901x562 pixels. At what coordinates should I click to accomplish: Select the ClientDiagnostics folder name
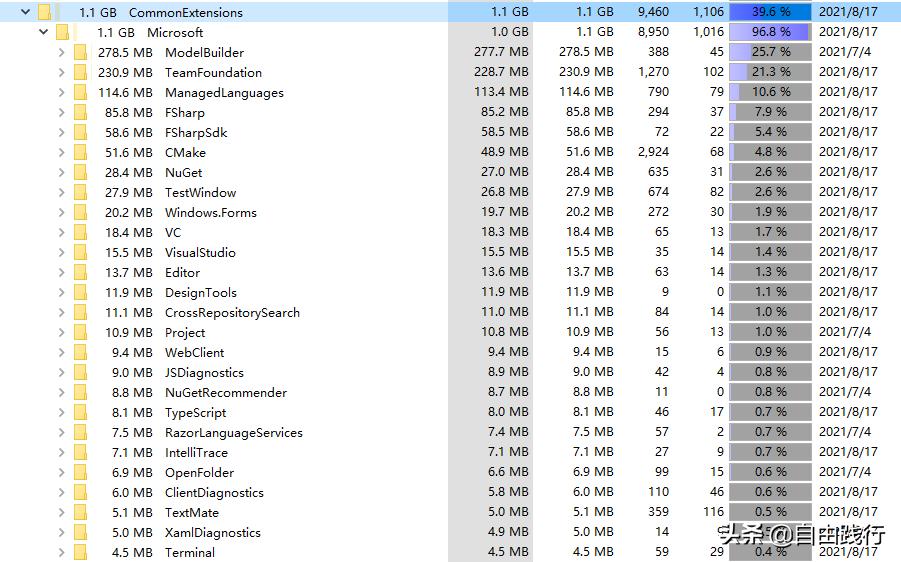coord(214,492)
